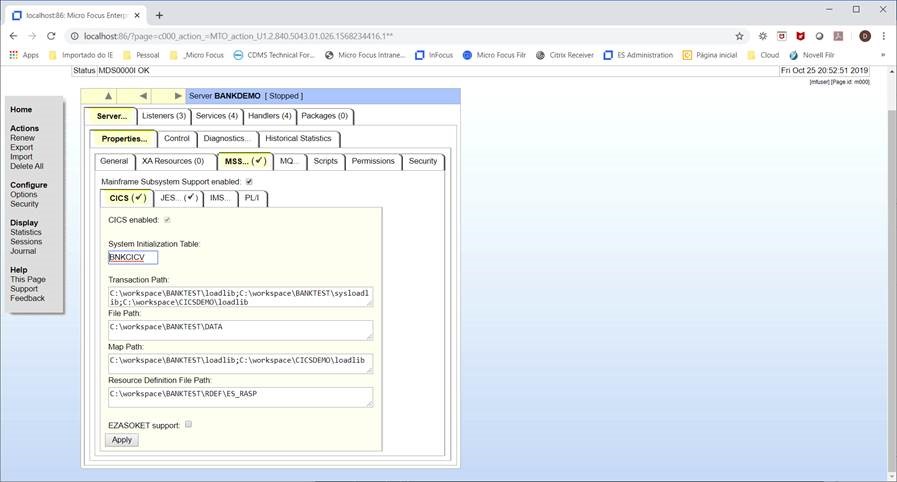The width and height of the screenshot is (897, 482).
Task: Open the Cloud bookmarks folder
Action: click(763, 55)
